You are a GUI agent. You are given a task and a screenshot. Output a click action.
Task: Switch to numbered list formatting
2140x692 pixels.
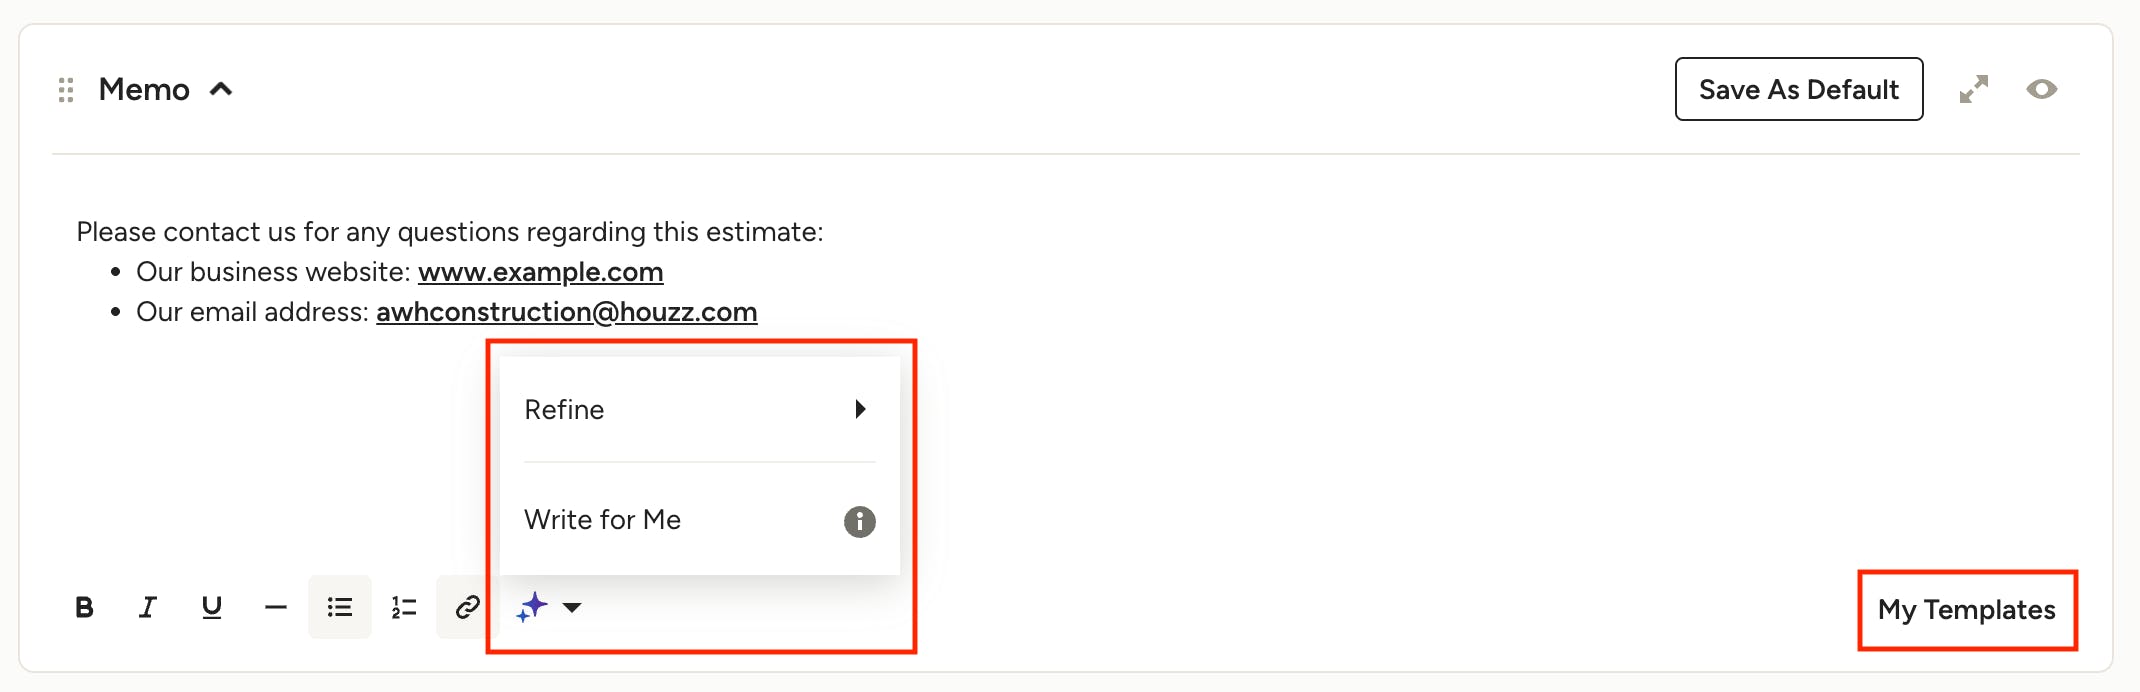(x=404, y=607)
